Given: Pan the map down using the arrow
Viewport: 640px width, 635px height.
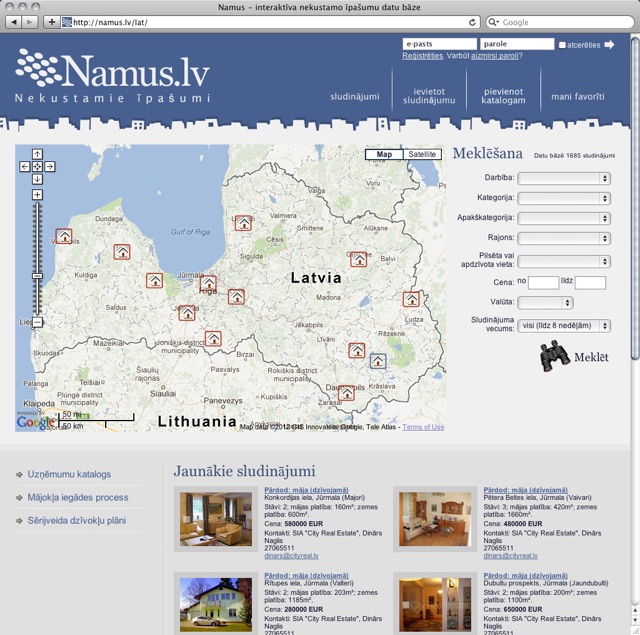Looking at the screenshot, I should 37,179.
